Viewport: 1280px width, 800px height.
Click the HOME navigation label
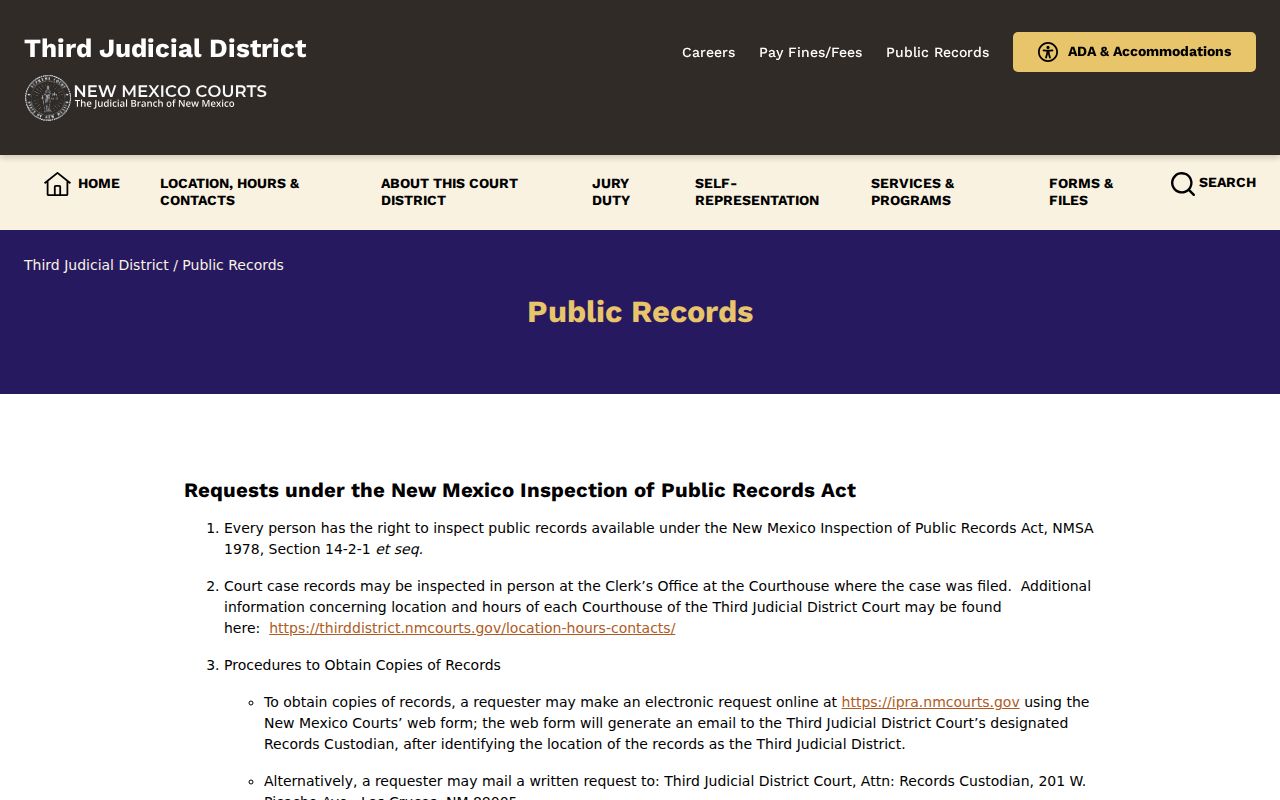(x=99, y=183)
